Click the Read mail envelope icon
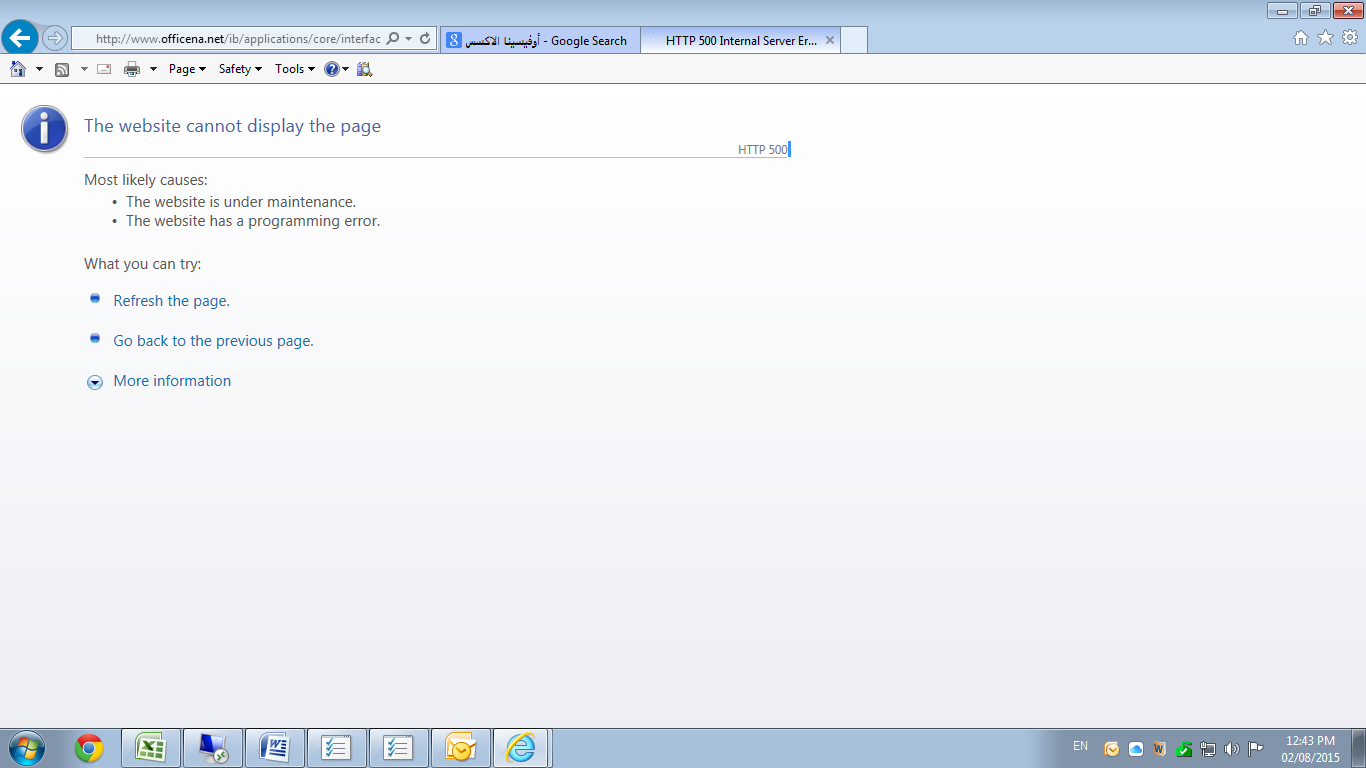Screen dimensions: 1366x768 pyautogui.click(x=104, y=69)
